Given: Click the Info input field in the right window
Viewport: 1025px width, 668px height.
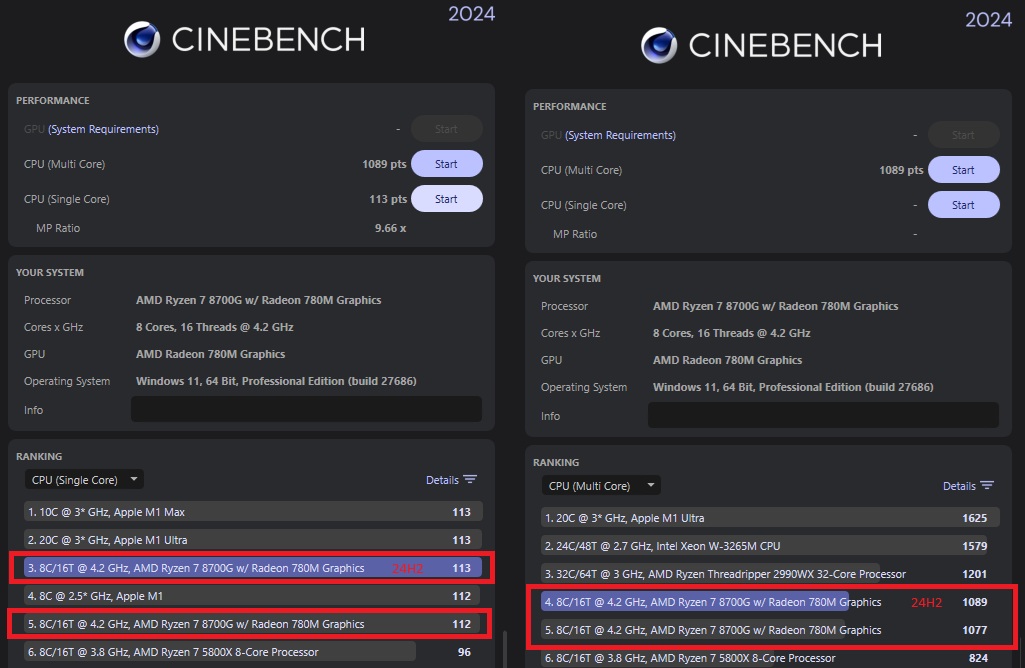Looking at the screenshot, I should point(823,415).
